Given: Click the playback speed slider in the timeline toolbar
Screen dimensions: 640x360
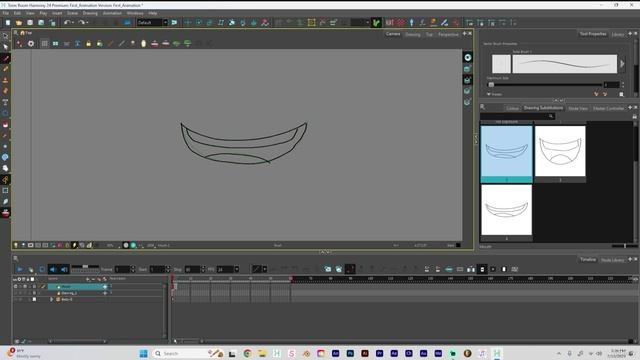Looking at the screenshot, I should pos(85,268).
